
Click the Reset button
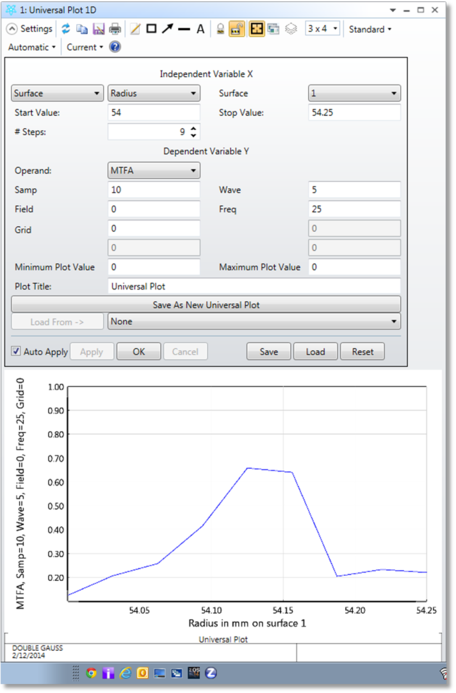363,352
